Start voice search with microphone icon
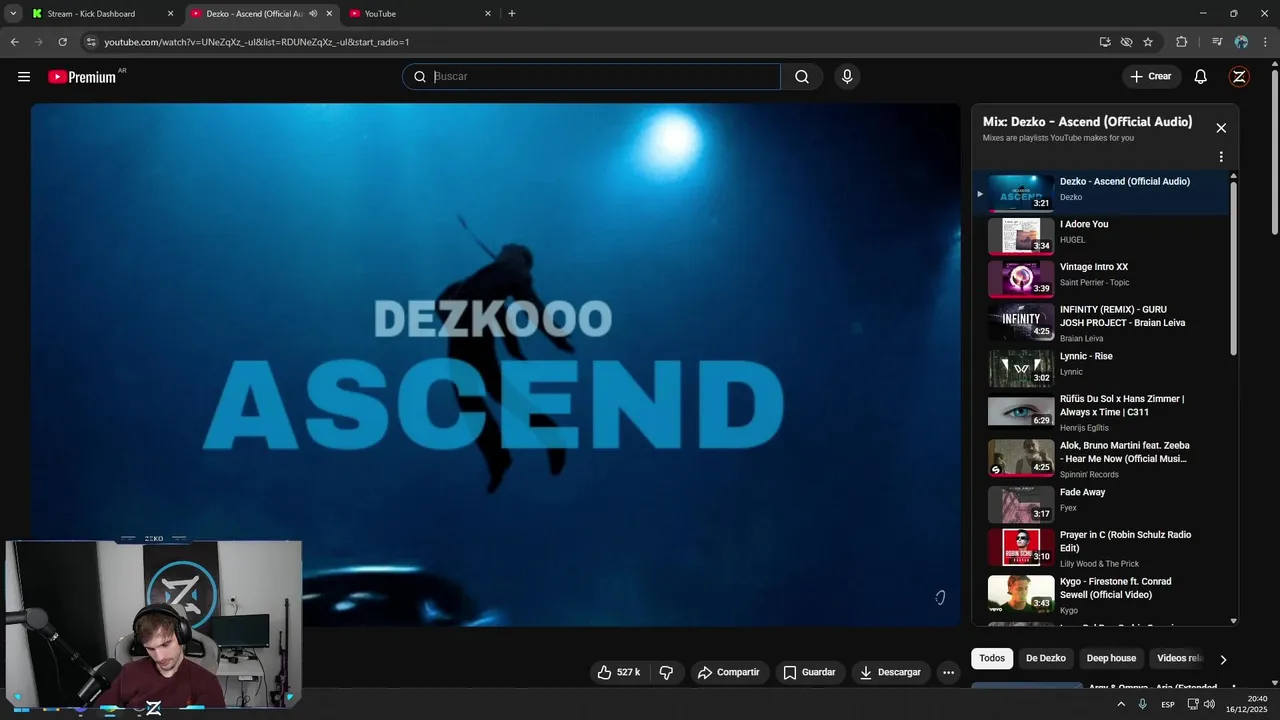This screenshot has height=720, width=1280. click(847, 77)
